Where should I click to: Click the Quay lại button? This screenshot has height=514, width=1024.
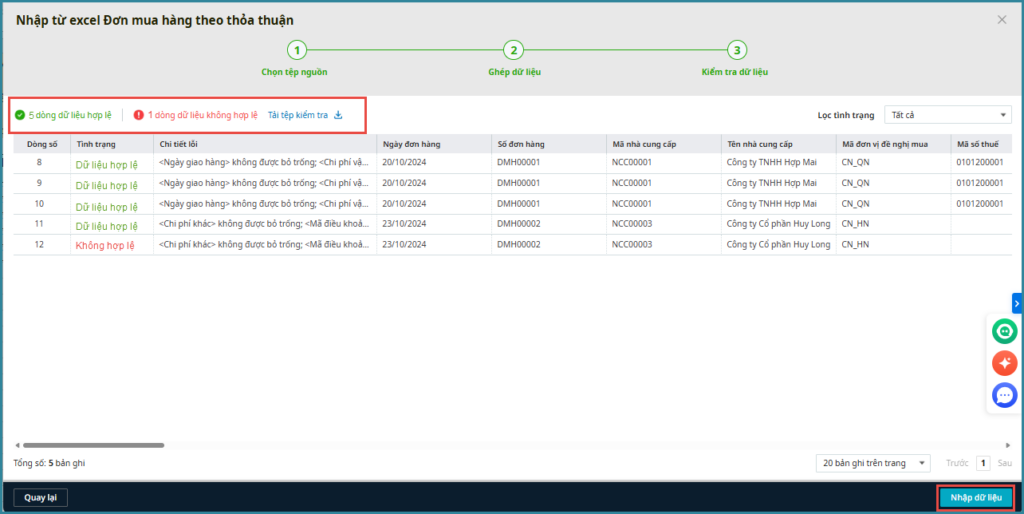coord(40,497)
